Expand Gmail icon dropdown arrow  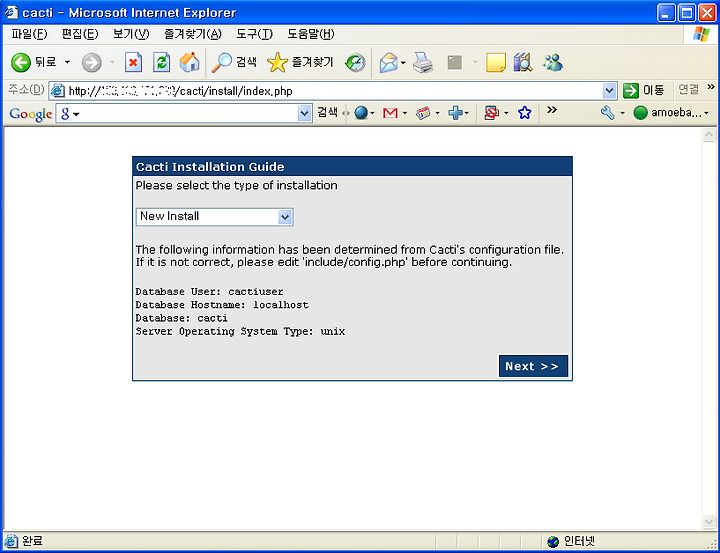[x=405, y=113]
